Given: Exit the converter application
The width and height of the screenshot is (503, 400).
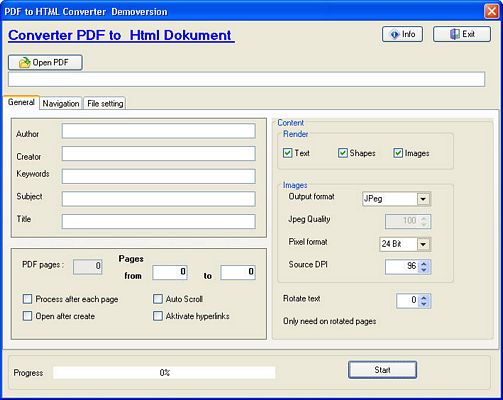Looking at the screenshot, I should [x=462, y=34].
